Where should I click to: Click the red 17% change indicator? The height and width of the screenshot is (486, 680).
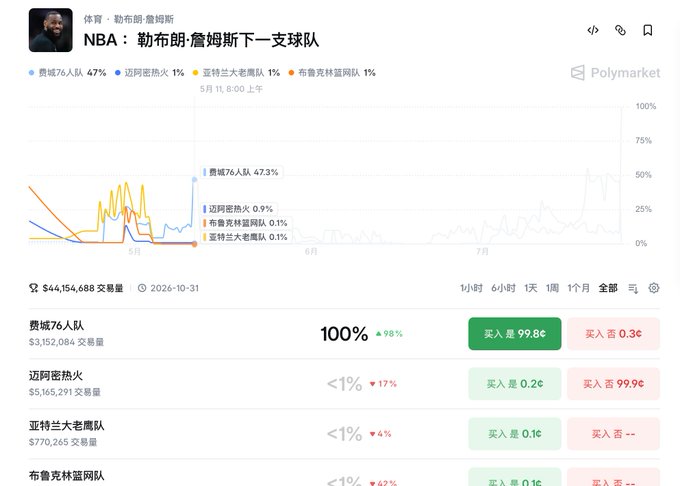click(383, 384)
